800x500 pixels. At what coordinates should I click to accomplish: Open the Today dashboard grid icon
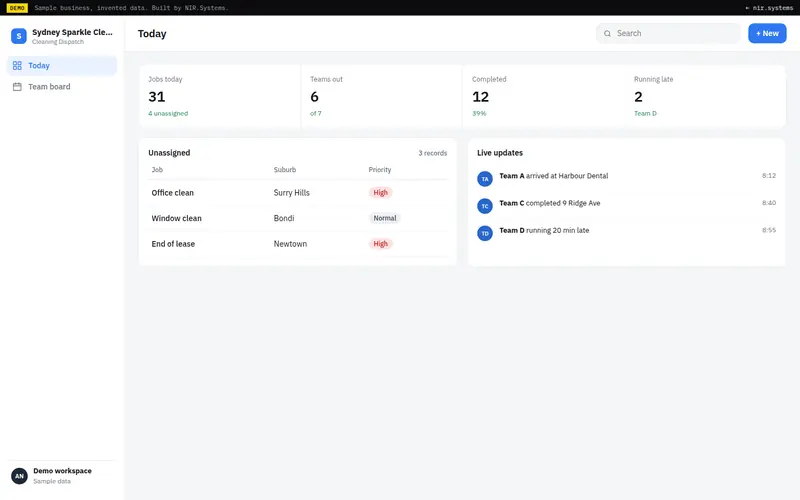click(17, 65)
